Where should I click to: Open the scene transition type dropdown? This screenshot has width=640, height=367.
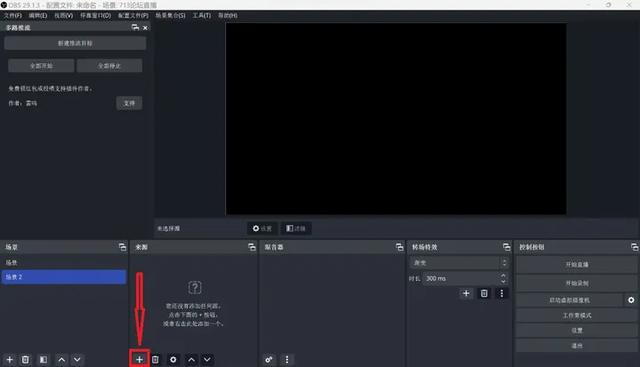click(459, 263)
